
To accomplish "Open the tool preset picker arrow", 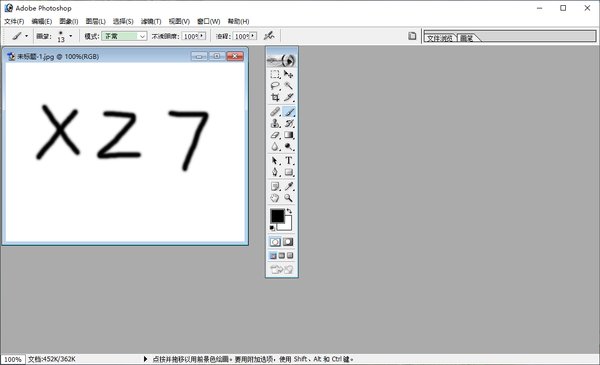I will (26, 36).
